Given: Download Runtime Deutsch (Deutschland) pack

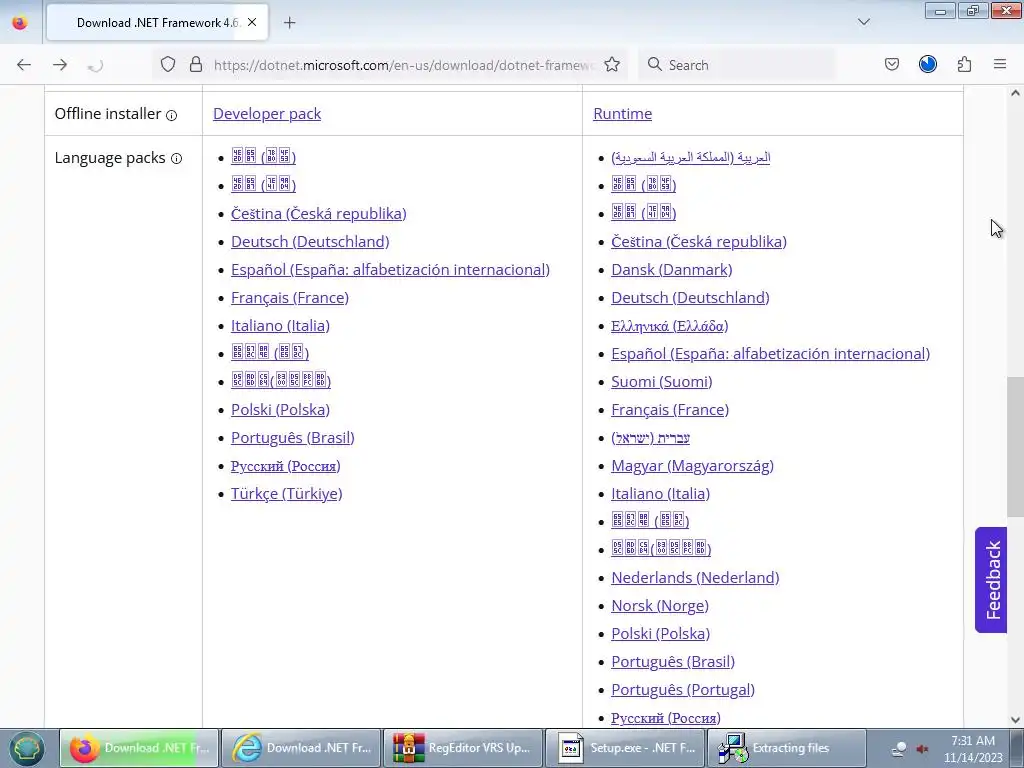Looking at the screenshot, I should tap(690, 298).
